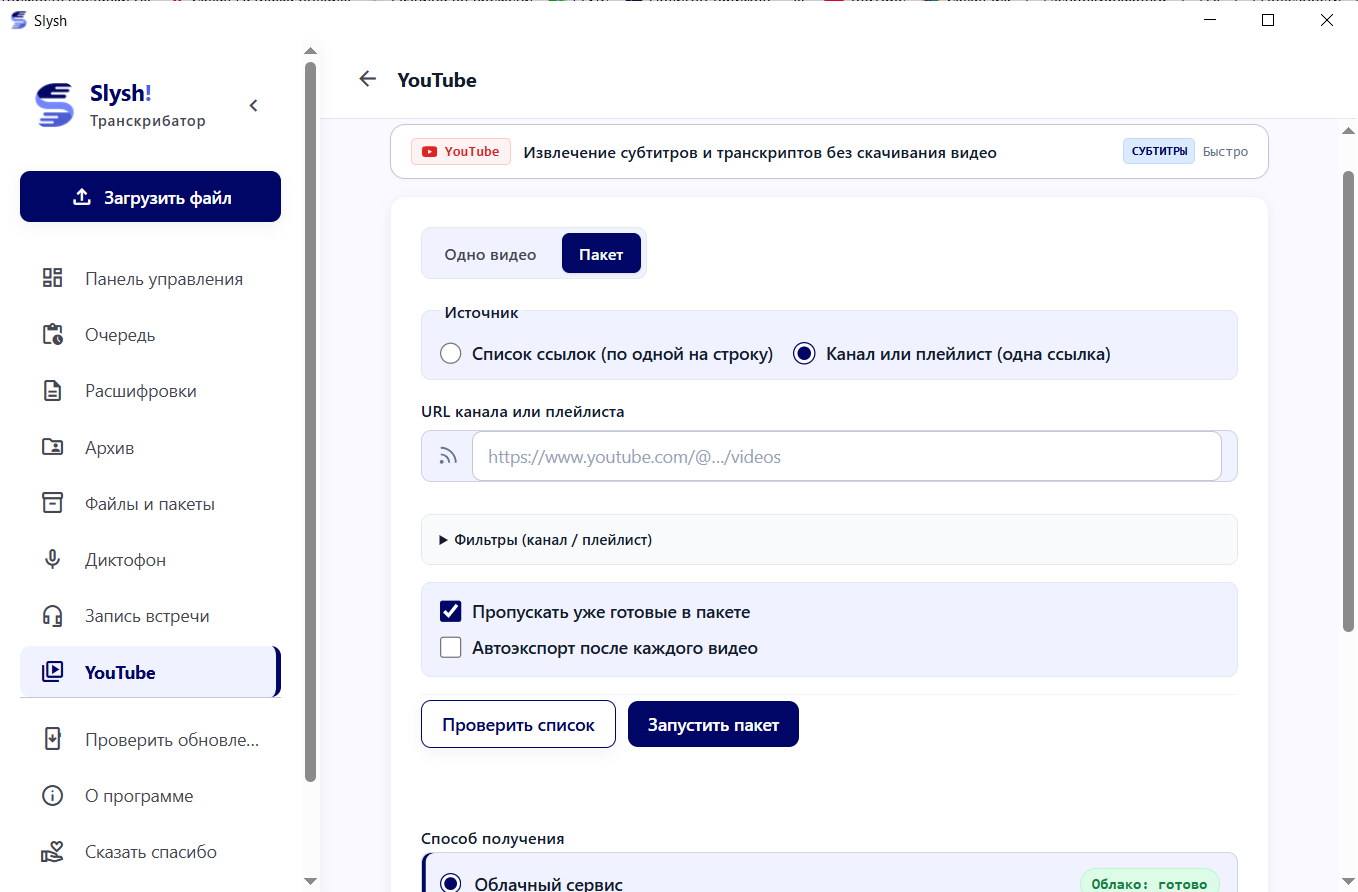Open Архив in the sidebar menu
Viewport: 1358px width, 892px height.
click(150, 447)
